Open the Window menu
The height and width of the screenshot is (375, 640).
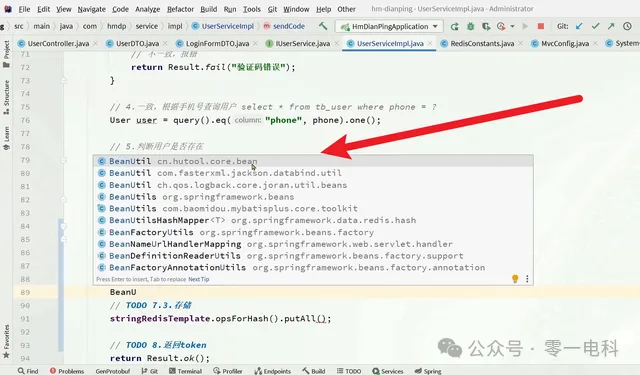pos(296,9)
